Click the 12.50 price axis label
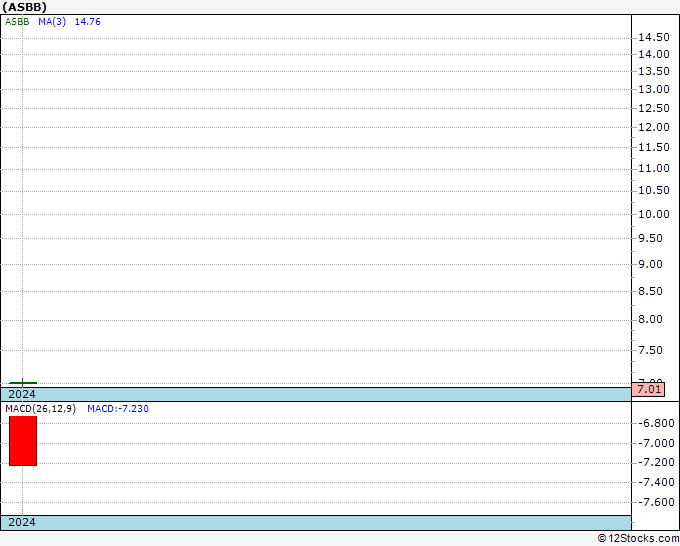The height and width of the screenshot is (546, 680). pyautogui.click(x=654, y=108)
